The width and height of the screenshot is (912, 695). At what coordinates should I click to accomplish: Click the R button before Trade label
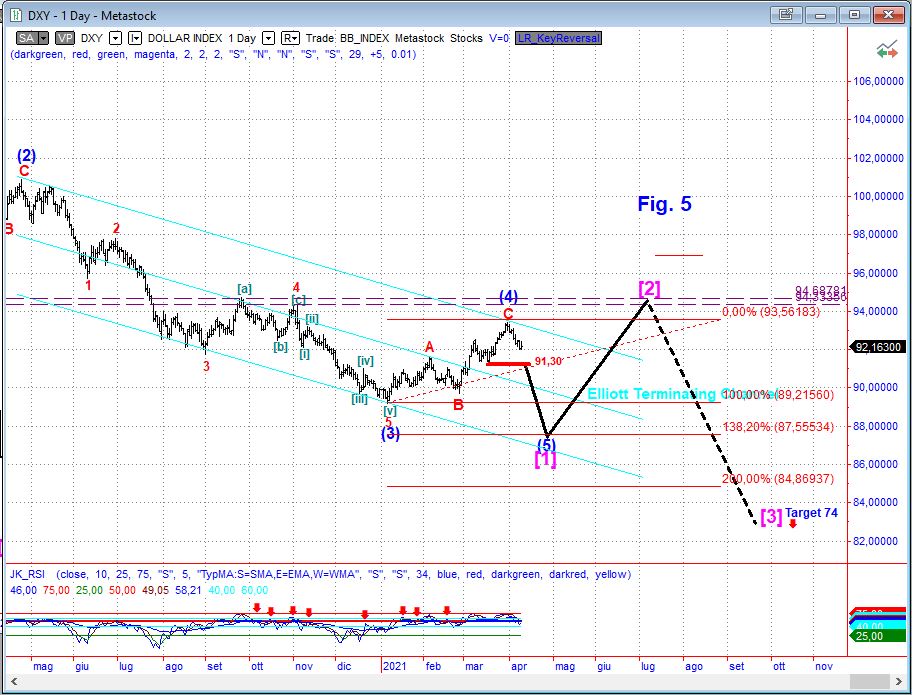pos(290,38)
